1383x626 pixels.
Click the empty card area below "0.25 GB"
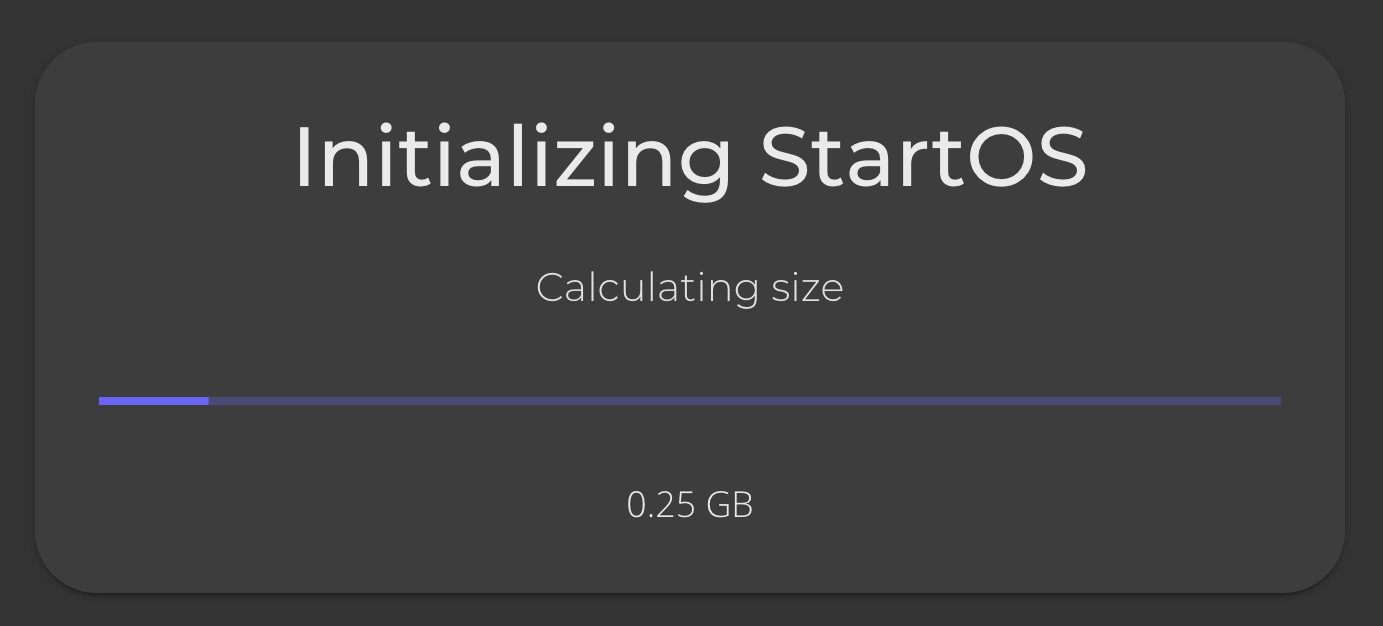point(690,560)
